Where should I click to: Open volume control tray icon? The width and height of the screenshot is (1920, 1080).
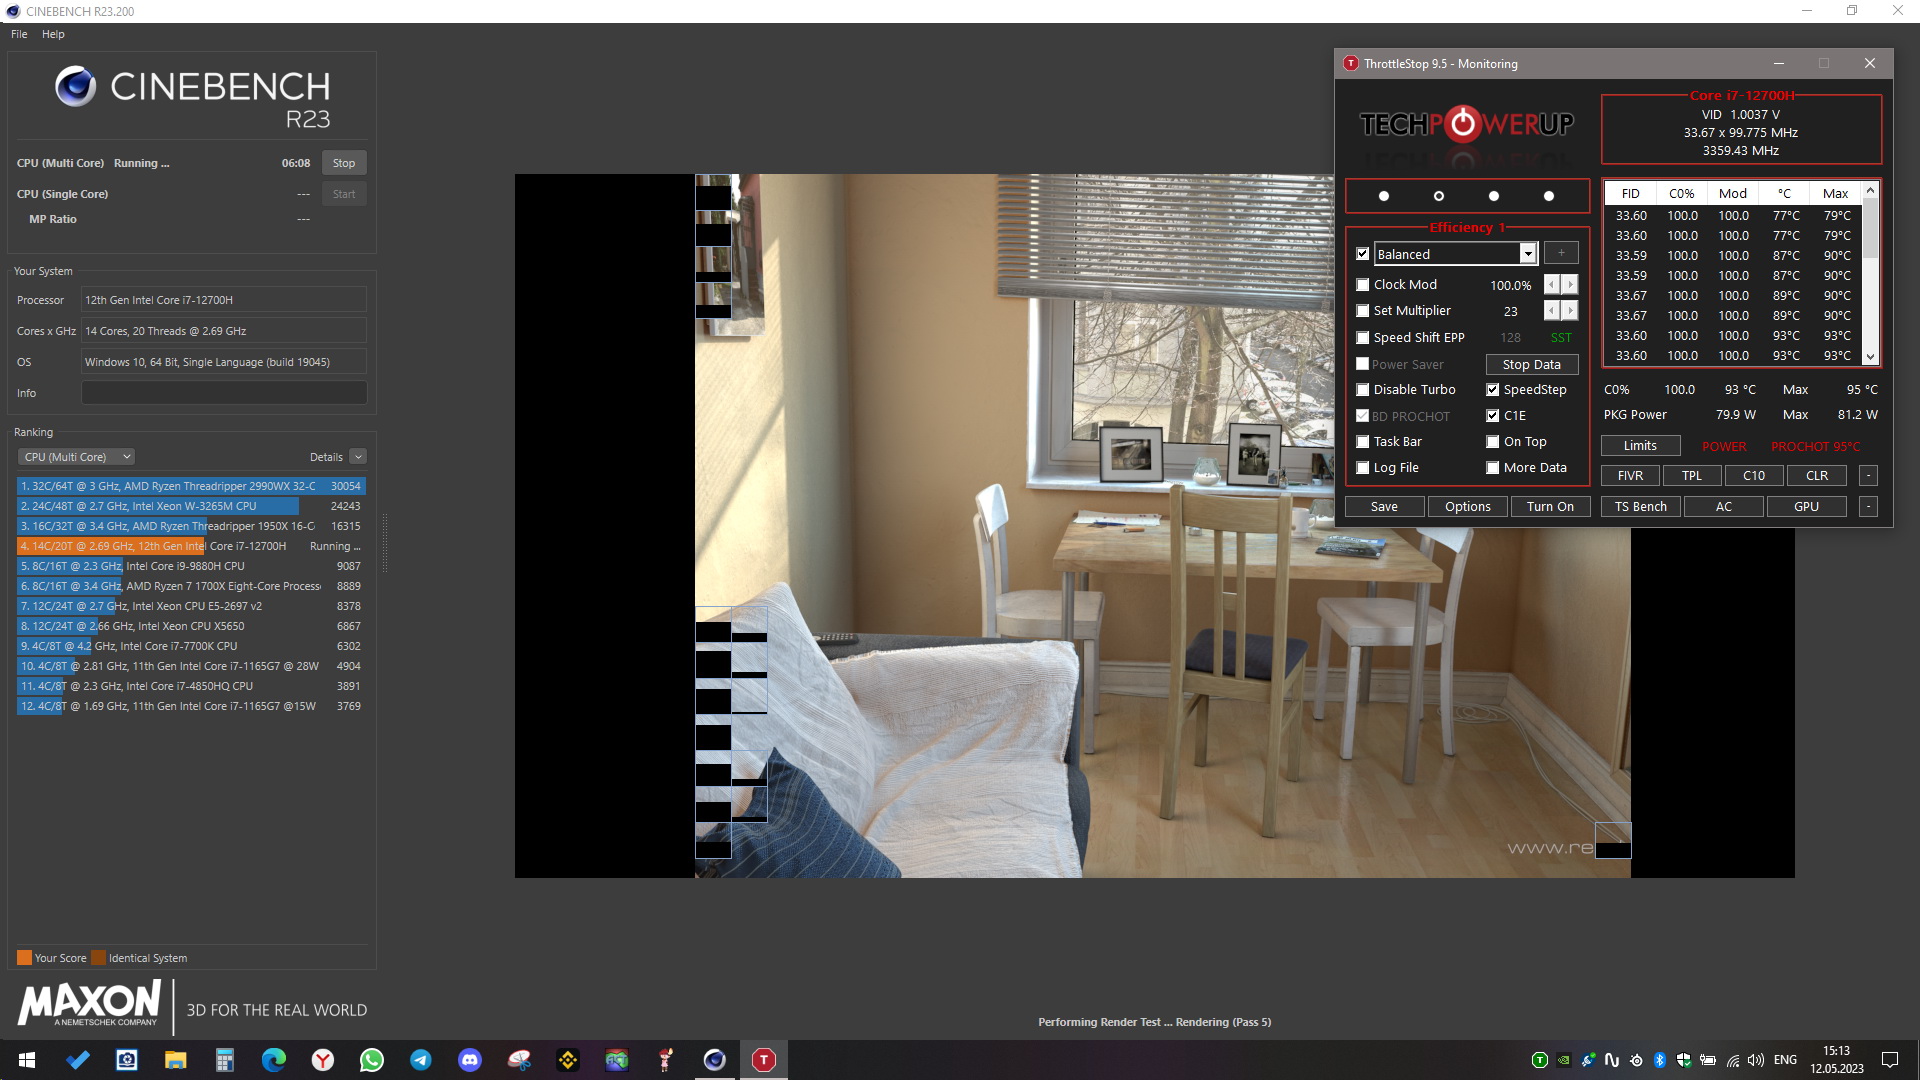1756,1060
